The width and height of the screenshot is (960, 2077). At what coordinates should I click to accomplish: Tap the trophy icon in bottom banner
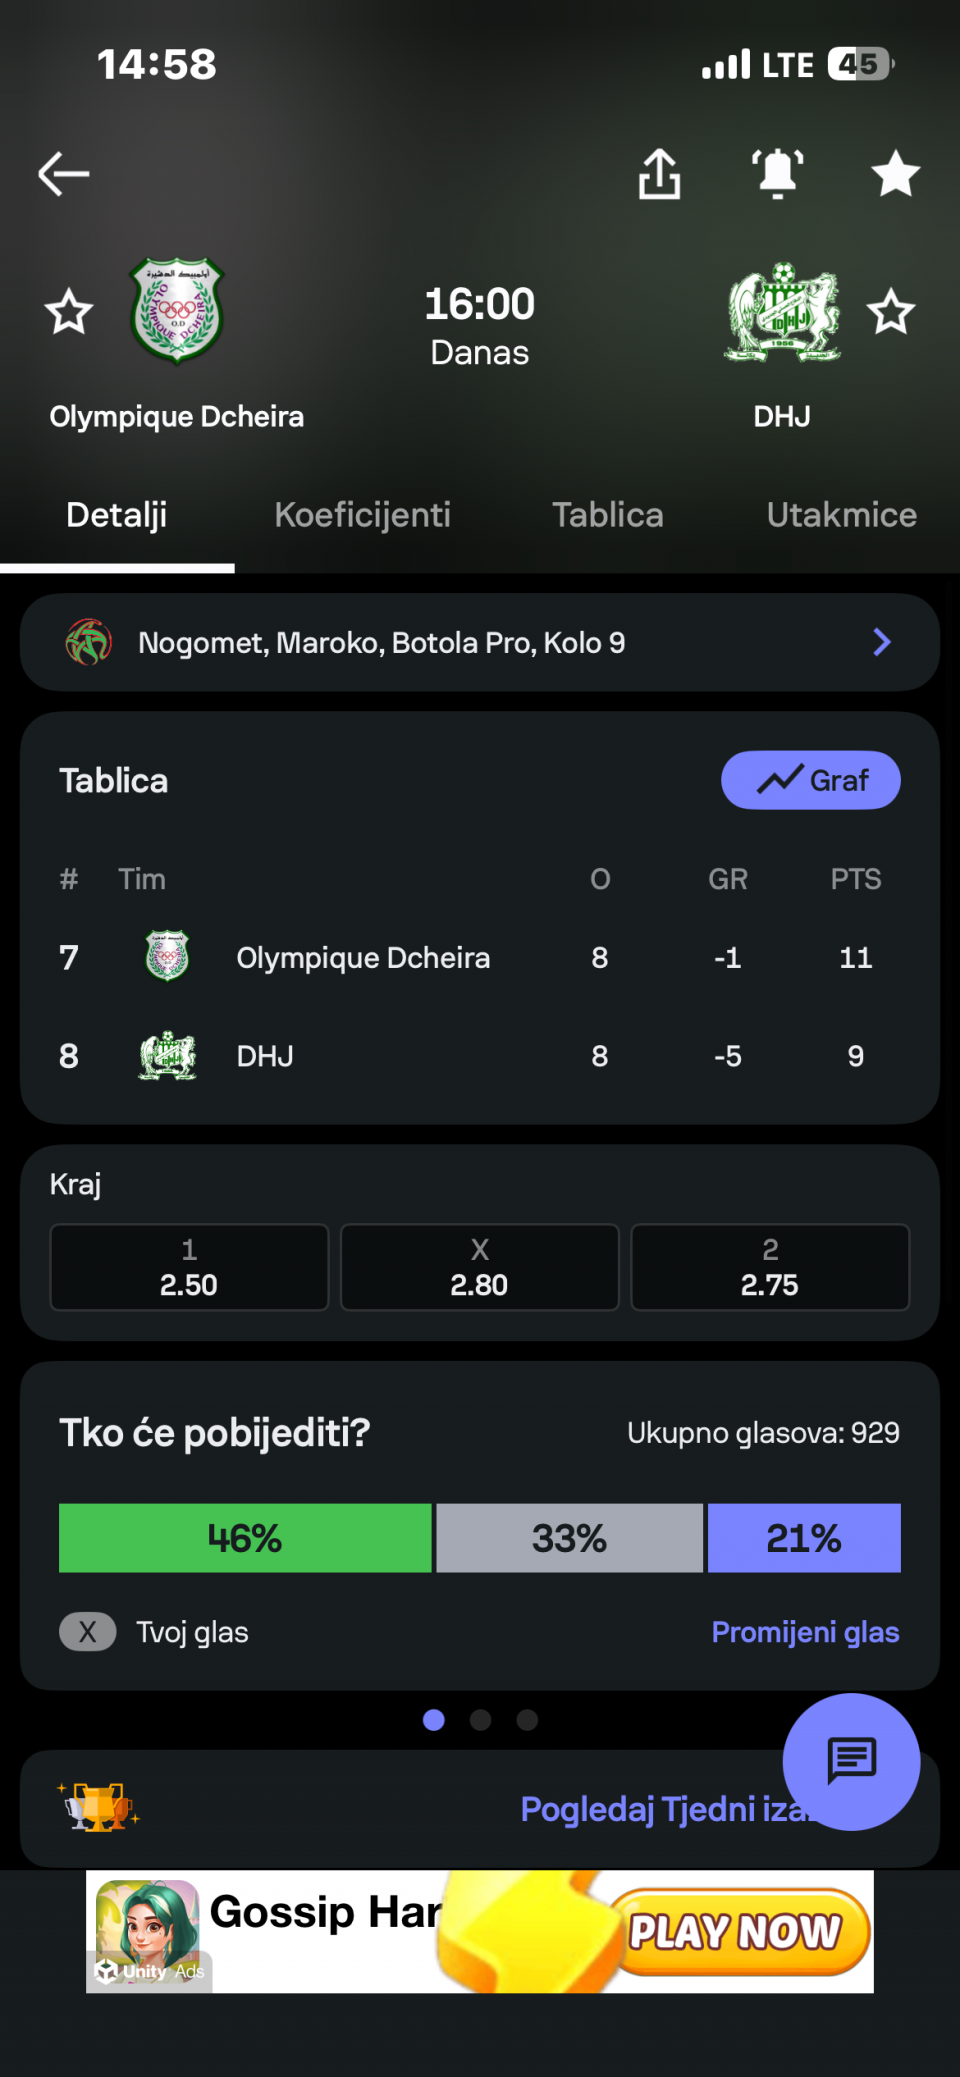point(98,1807)
